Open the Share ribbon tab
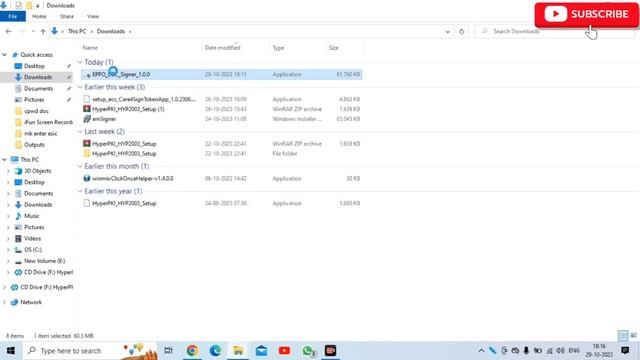 pos(67,16)
